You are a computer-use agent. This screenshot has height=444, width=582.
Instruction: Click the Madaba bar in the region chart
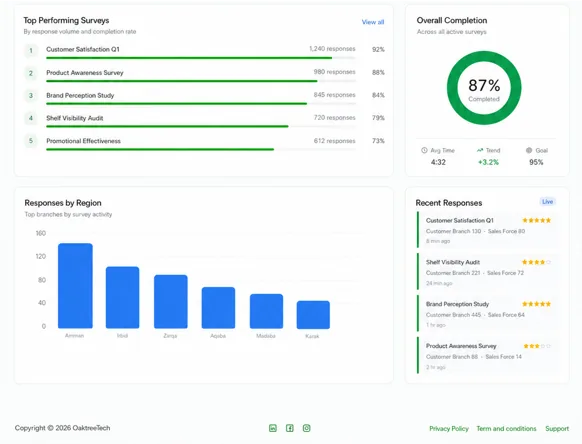pos(266,311)
